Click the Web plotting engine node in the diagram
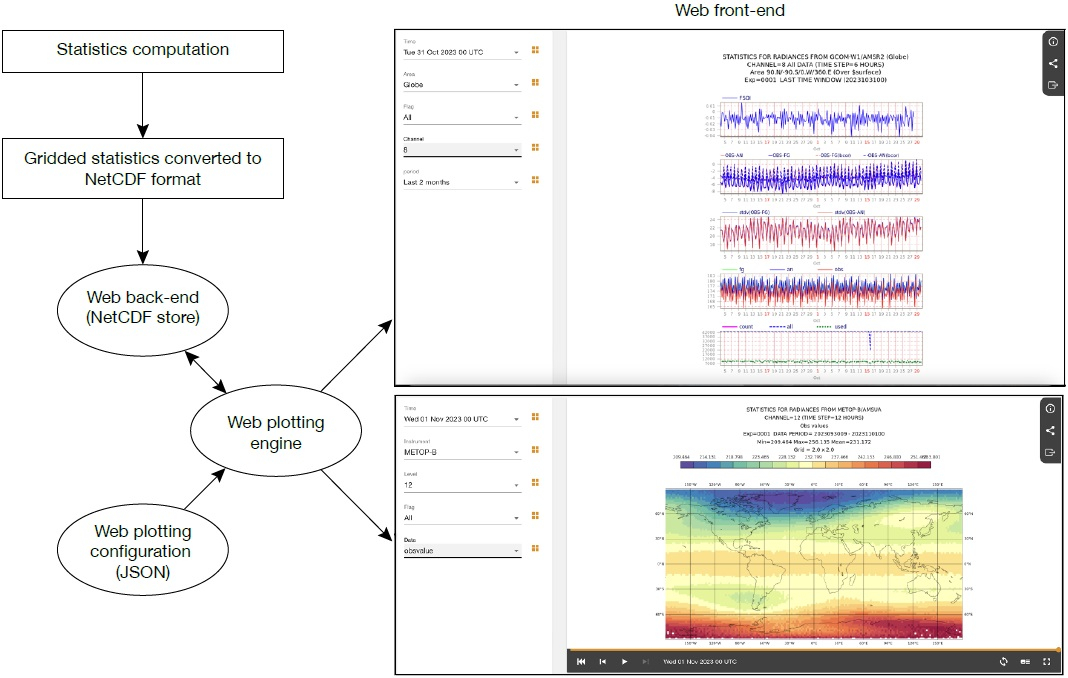This screenshot has height=678, width=1068. point(274,433)
